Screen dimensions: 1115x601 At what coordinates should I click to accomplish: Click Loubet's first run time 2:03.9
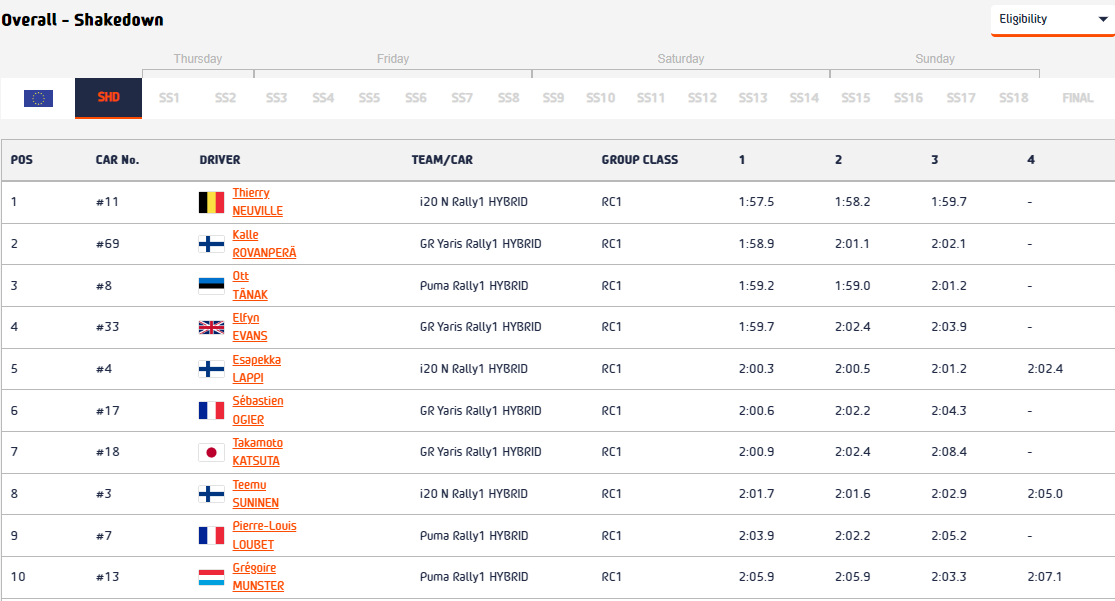click(x=757, y=536)
